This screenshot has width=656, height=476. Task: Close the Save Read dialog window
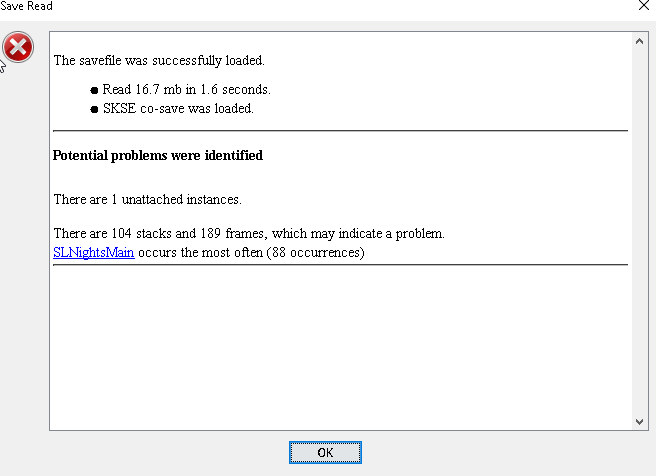click(x=644, y=5)
